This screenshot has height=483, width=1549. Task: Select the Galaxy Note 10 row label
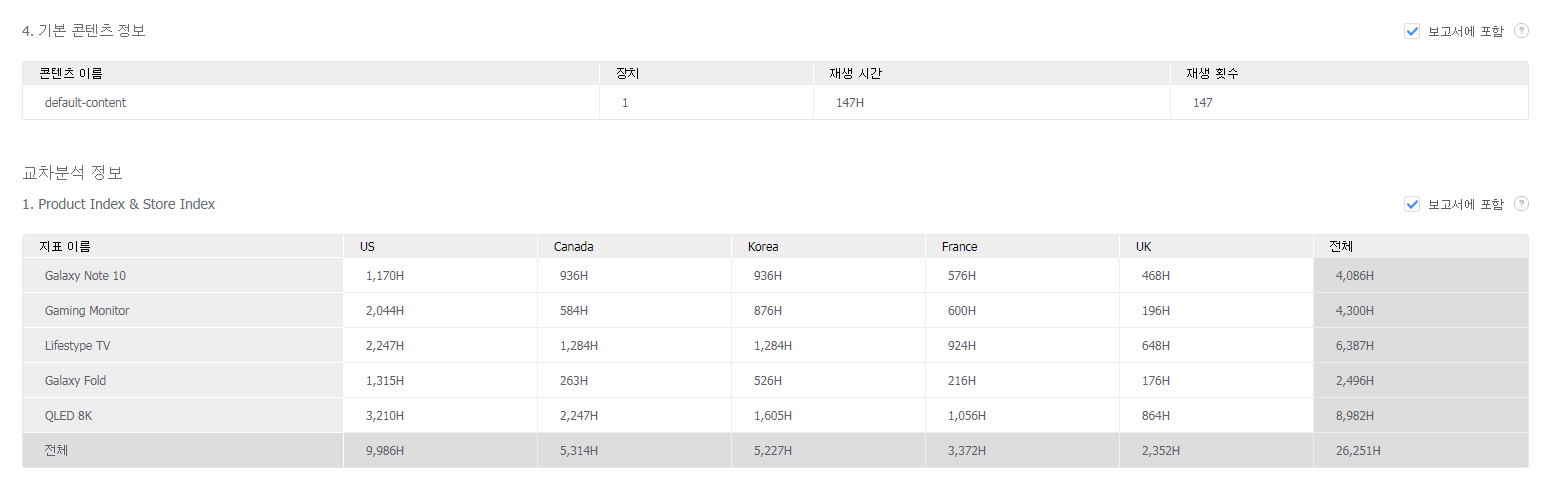pyautogui.click(x=85, y=276)
